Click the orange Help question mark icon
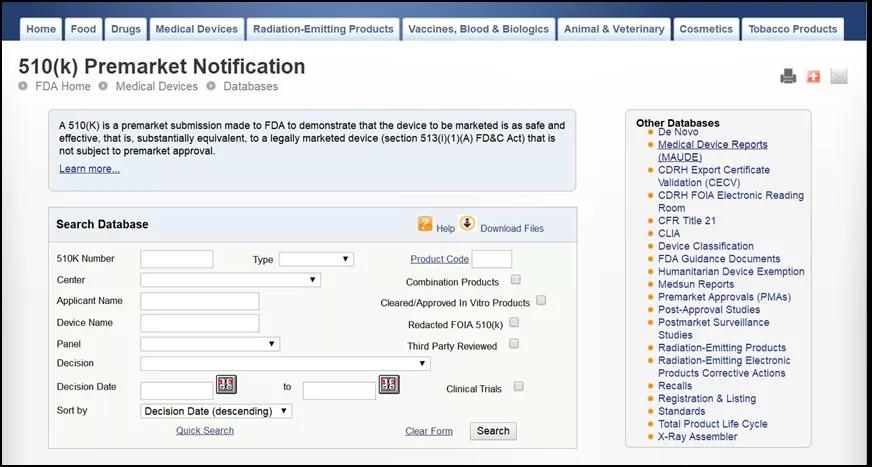The height and width of the screenshot is (467, 872). click(425, 225)
